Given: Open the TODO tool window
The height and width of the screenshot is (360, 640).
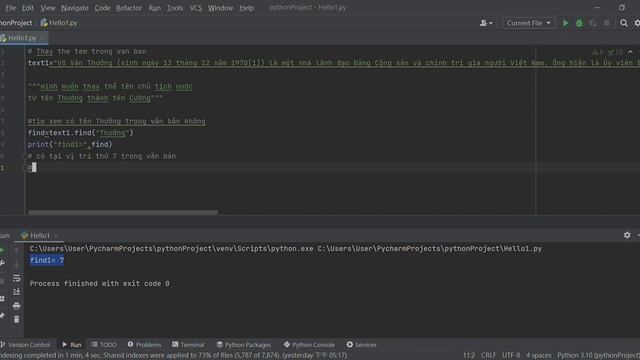Looking at the screenshot, I should point(104,345).
